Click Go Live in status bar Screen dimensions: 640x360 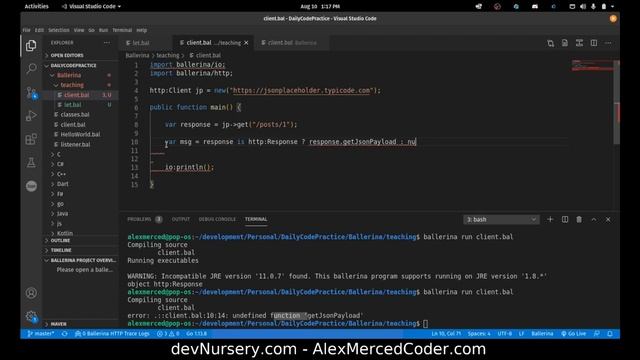click(573, 334)
